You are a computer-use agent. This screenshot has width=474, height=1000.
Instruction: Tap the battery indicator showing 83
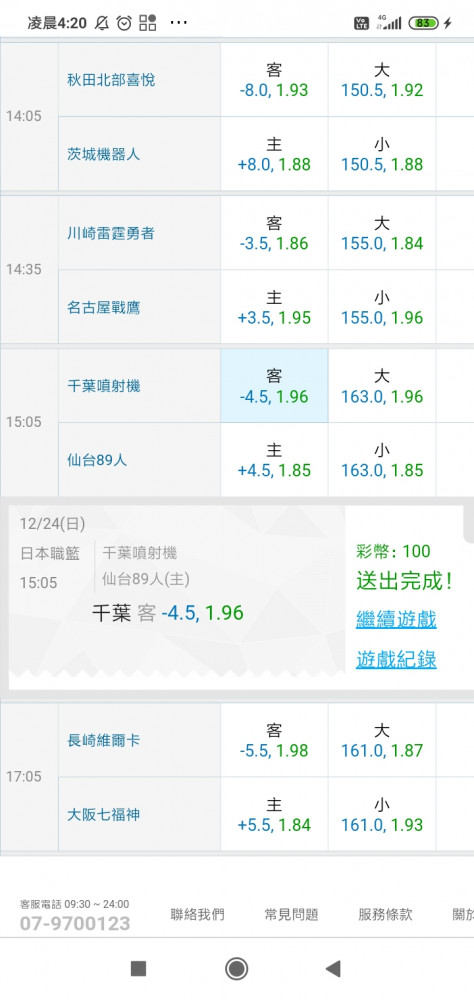tap(424, 23)
